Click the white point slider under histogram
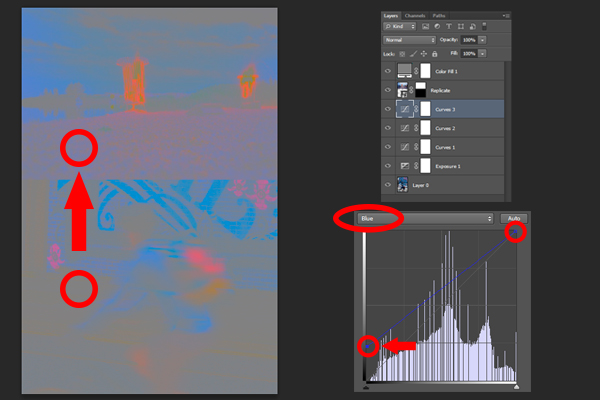The image size is (600, 400). click(517, 387)
